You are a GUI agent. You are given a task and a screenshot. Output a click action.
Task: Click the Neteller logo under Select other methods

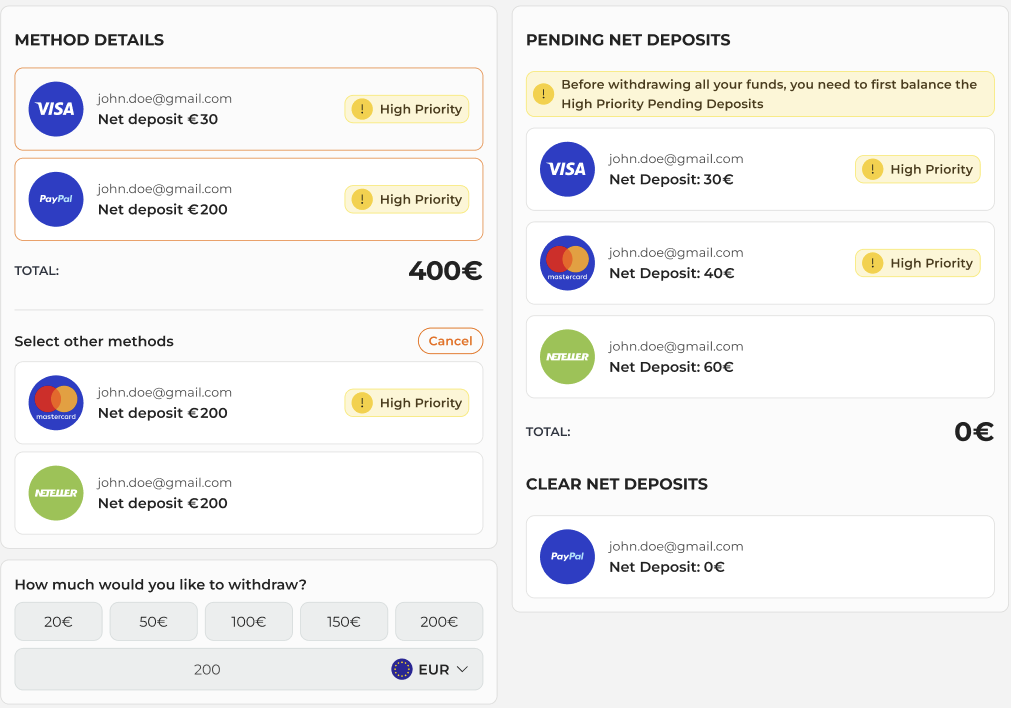(x=56, y=493)
